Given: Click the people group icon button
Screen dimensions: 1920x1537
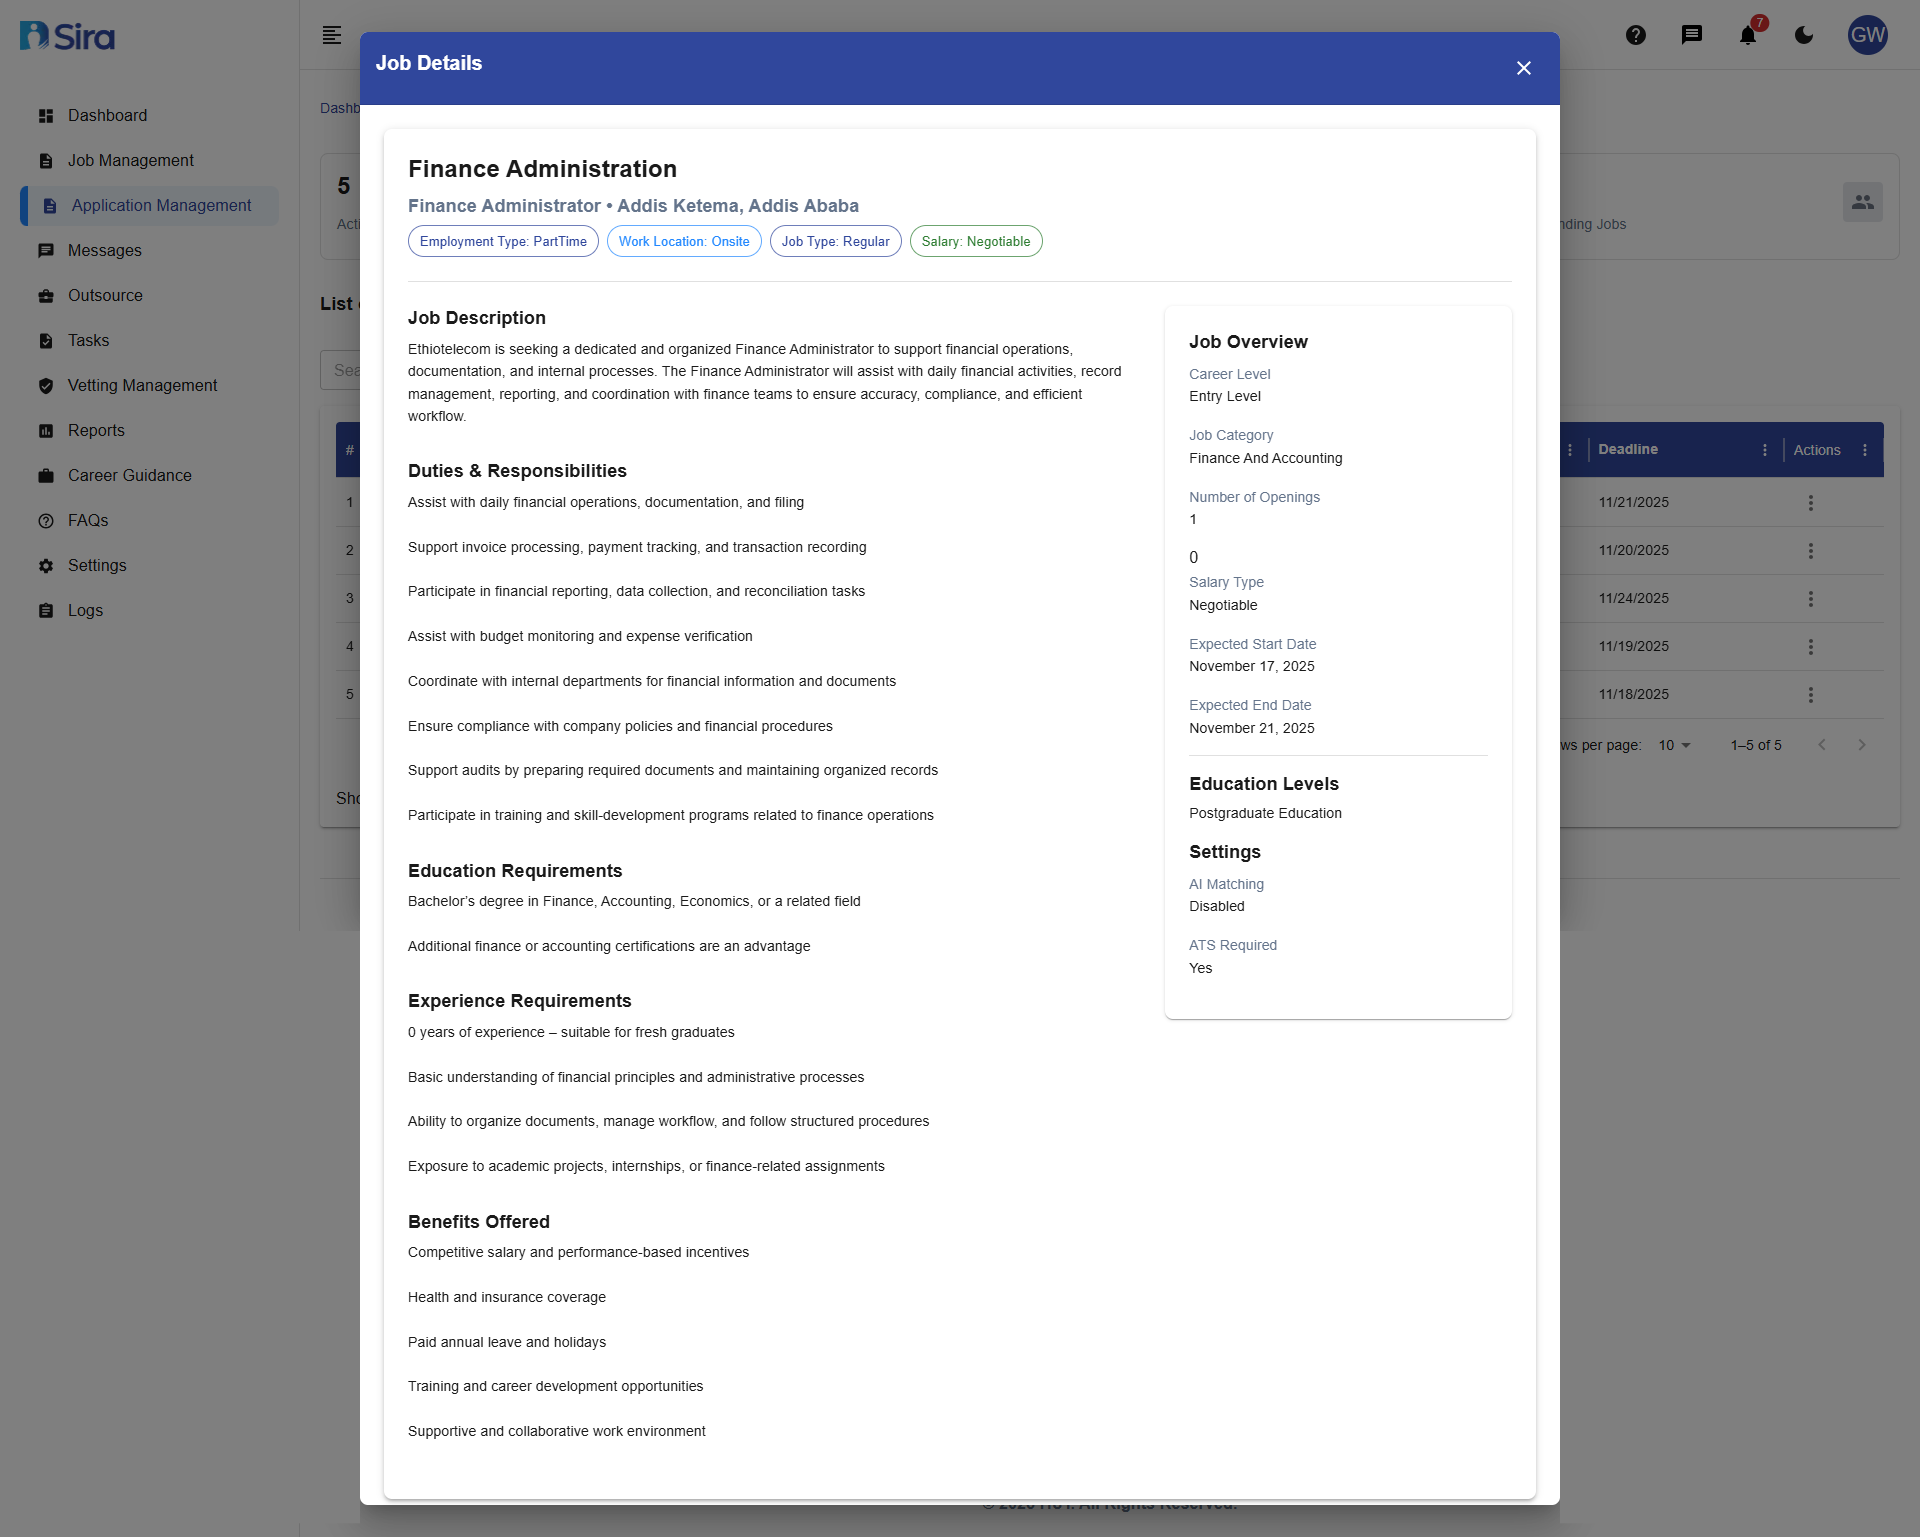Looking at the screenshot, I should [1862, 202].
